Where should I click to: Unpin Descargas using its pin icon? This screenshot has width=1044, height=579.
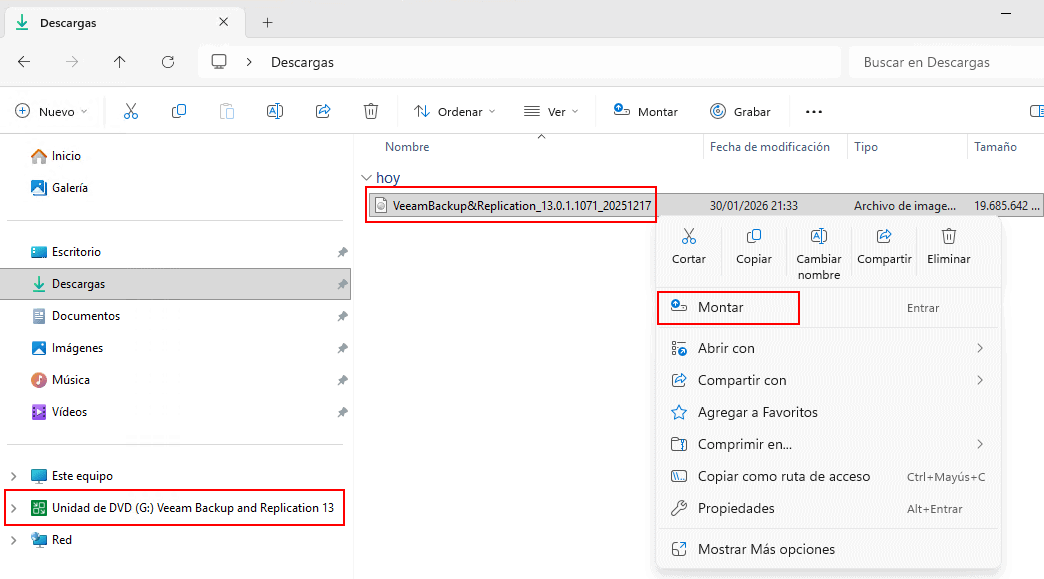pyautogui.click(x=342, y=284)
